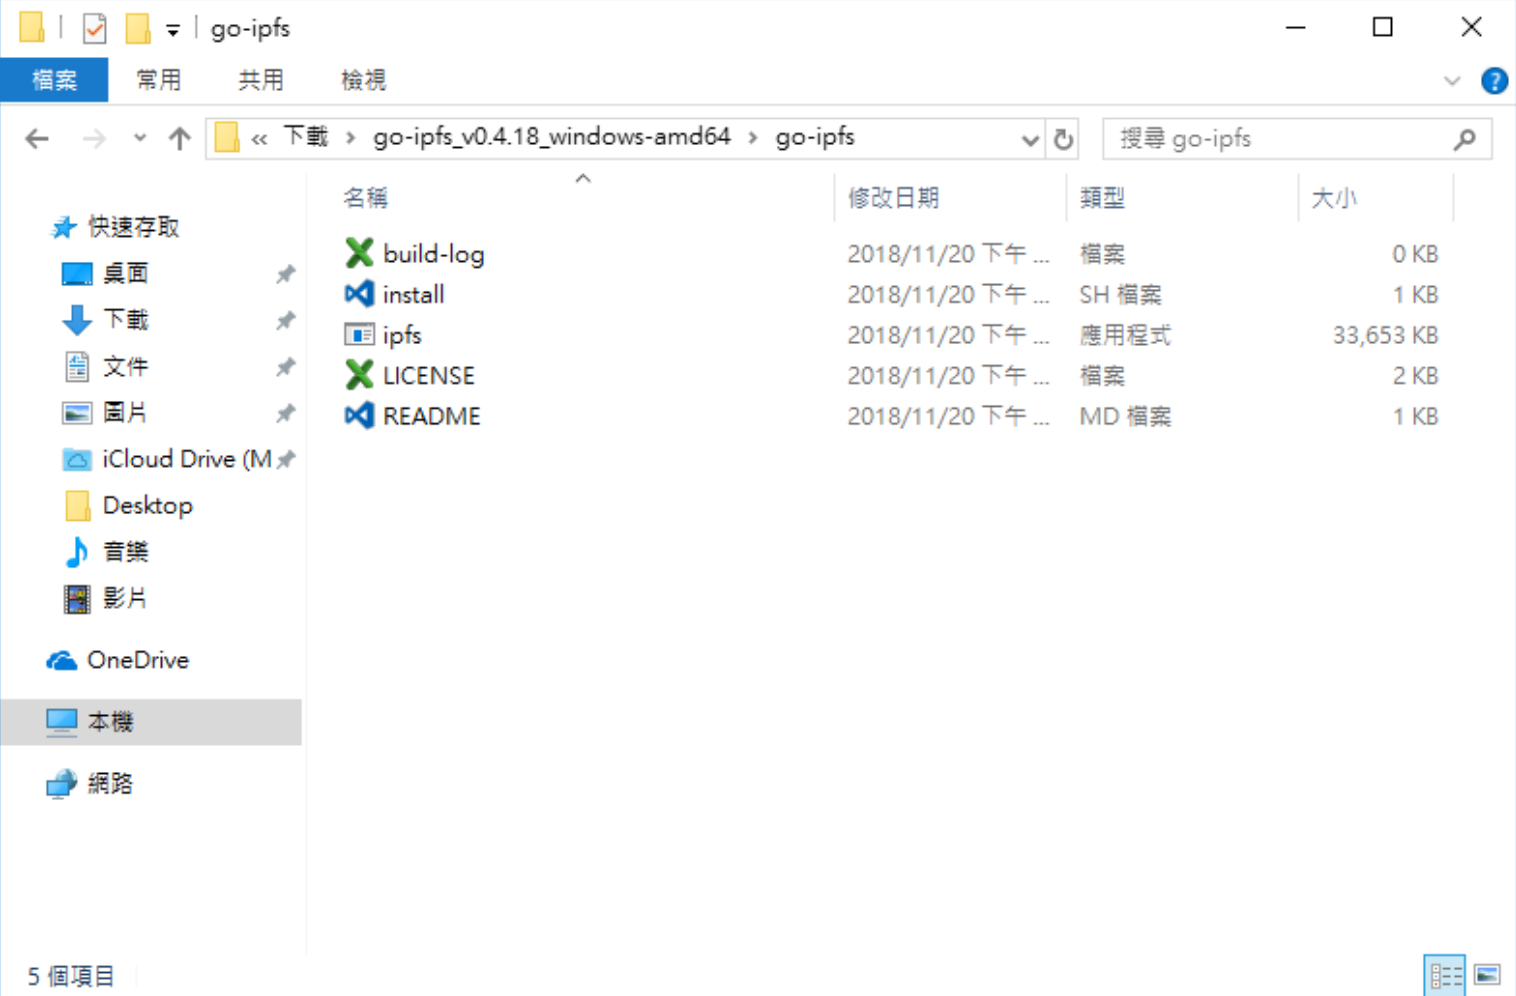The width and height of the screenshot is (1516, 996).
Task: Select the install file name
Action: click(x=414, y=294)
